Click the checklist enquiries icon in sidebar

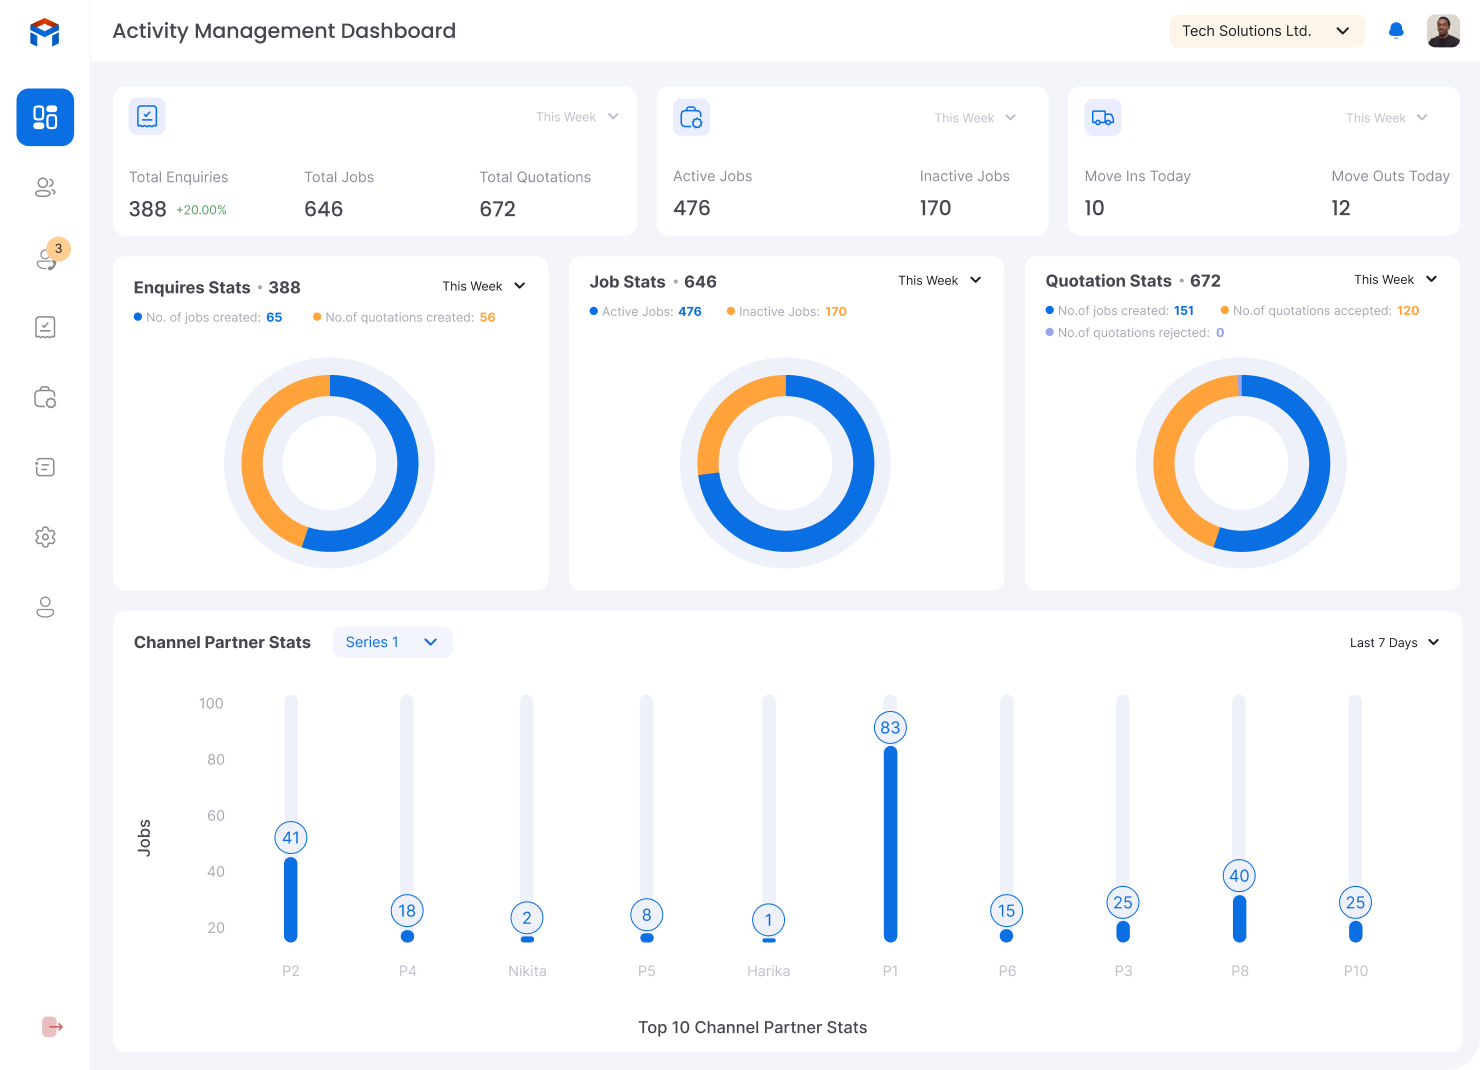[45, 327]
